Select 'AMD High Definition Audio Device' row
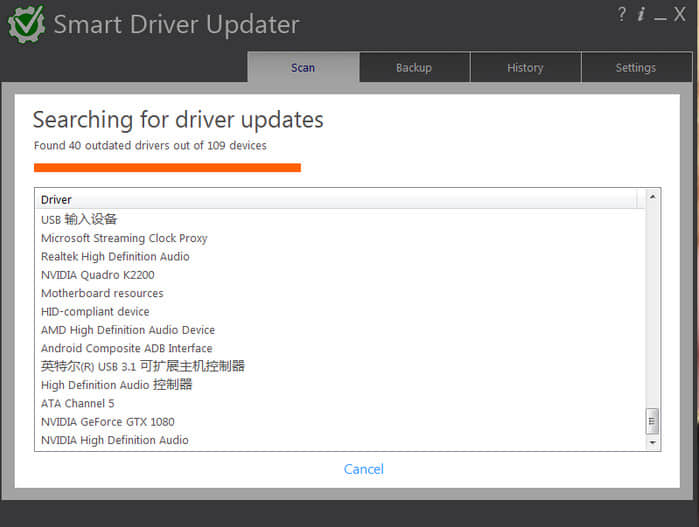Screen dimensions: 699x527 coord(340,330)
